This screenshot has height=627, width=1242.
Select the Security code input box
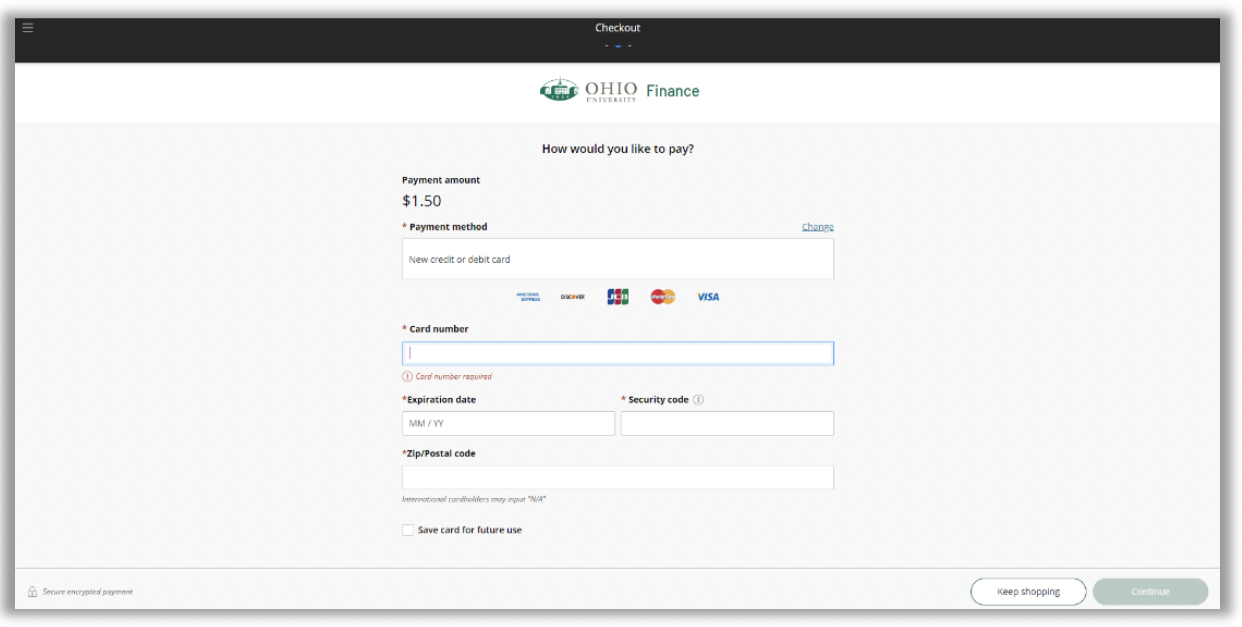tap(727, 424)
